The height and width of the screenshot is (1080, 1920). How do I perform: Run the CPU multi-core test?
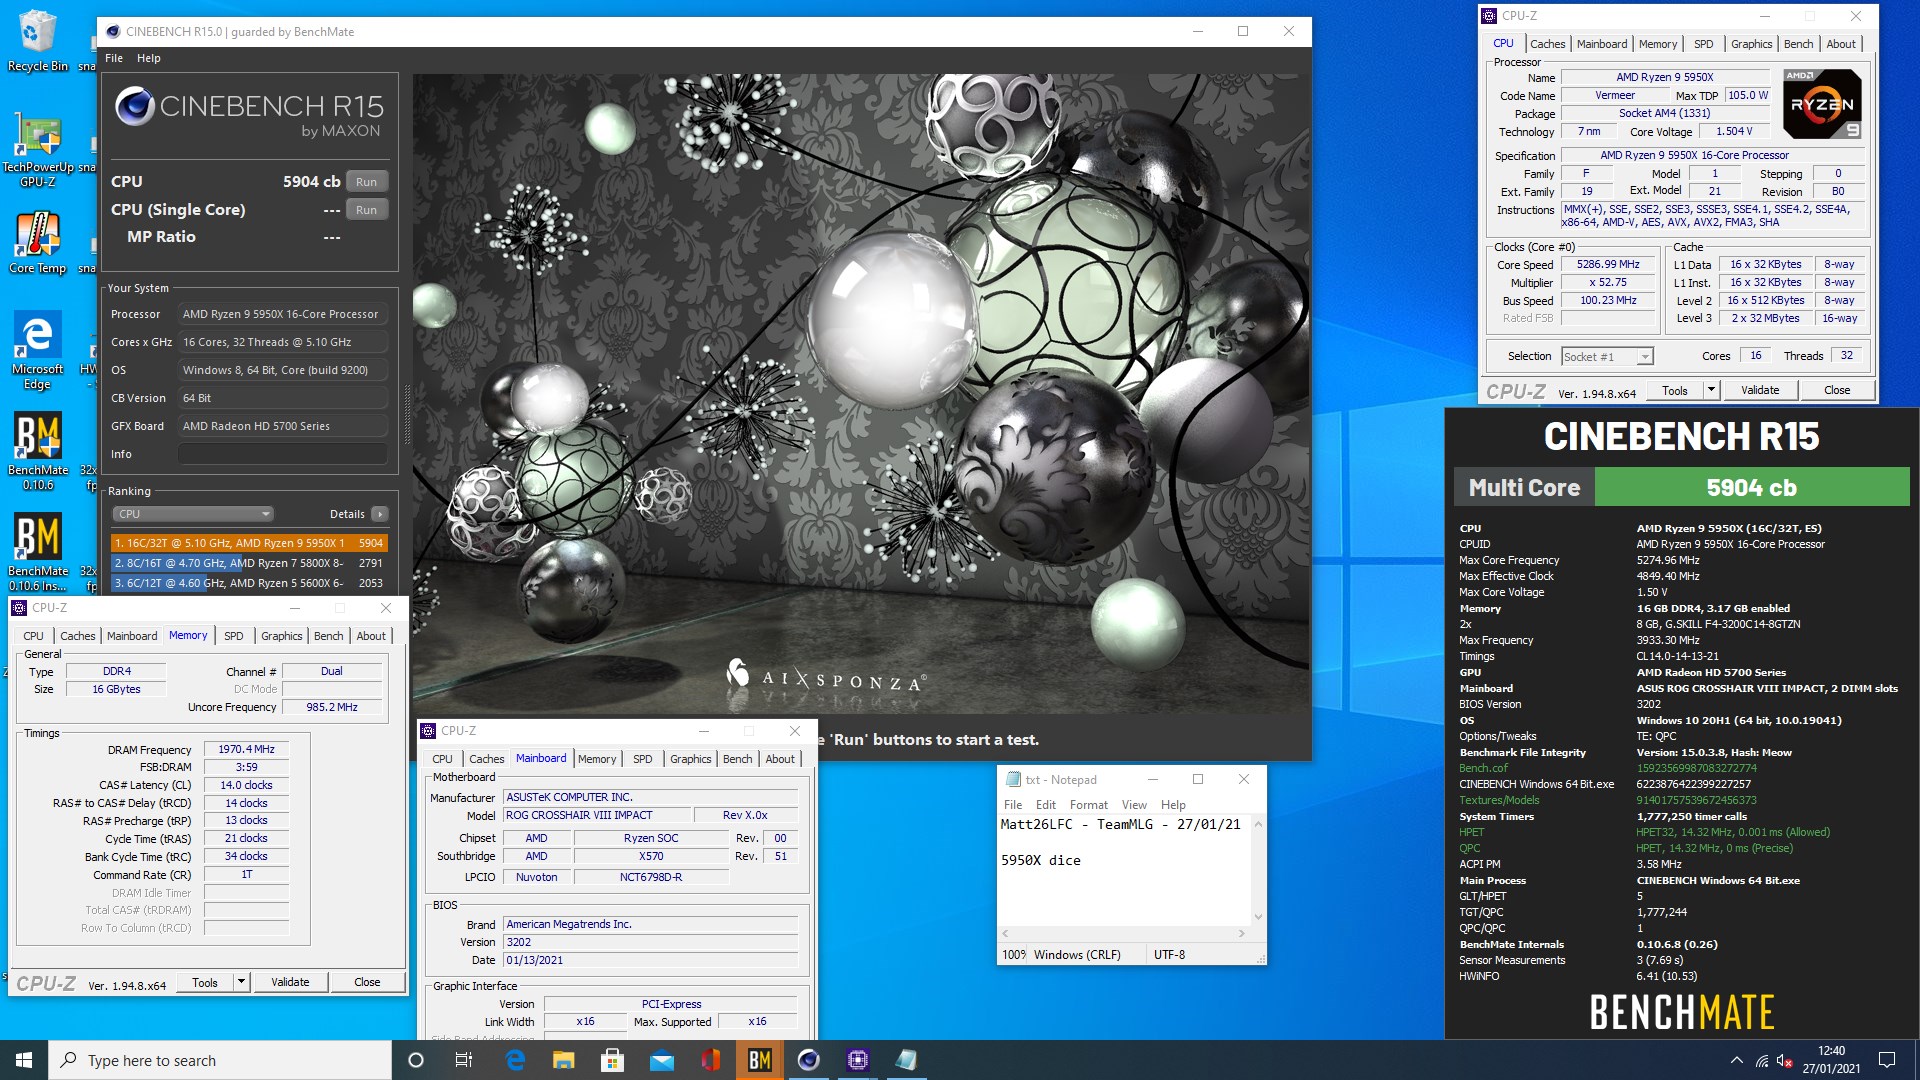(x=366, y=182)
